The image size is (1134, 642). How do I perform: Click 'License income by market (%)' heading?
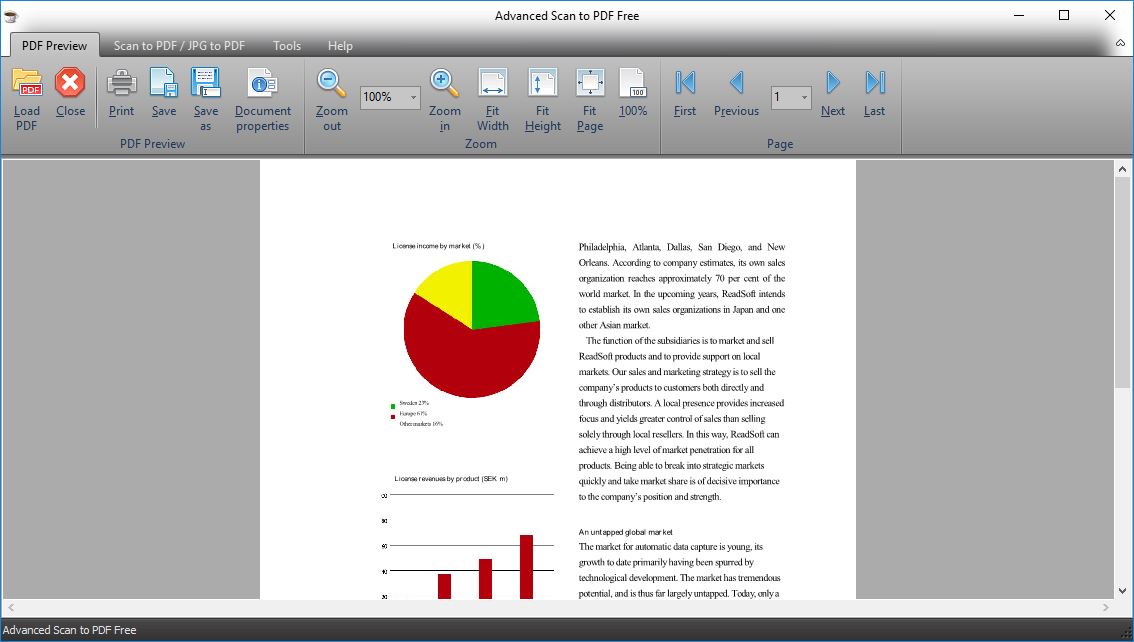pyautogui.click(x=438, y=246)
